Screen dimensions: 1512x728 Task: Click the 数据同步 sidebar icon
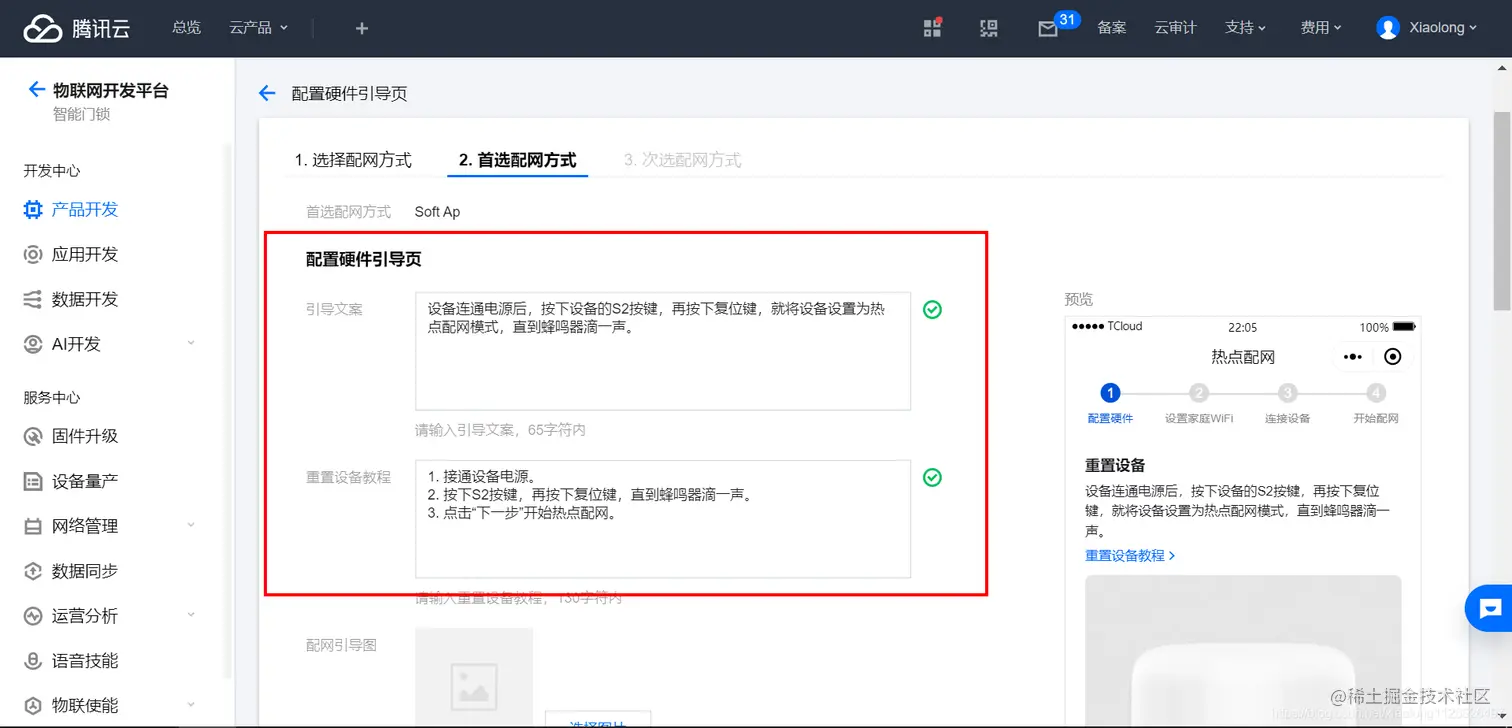point(33,571)
